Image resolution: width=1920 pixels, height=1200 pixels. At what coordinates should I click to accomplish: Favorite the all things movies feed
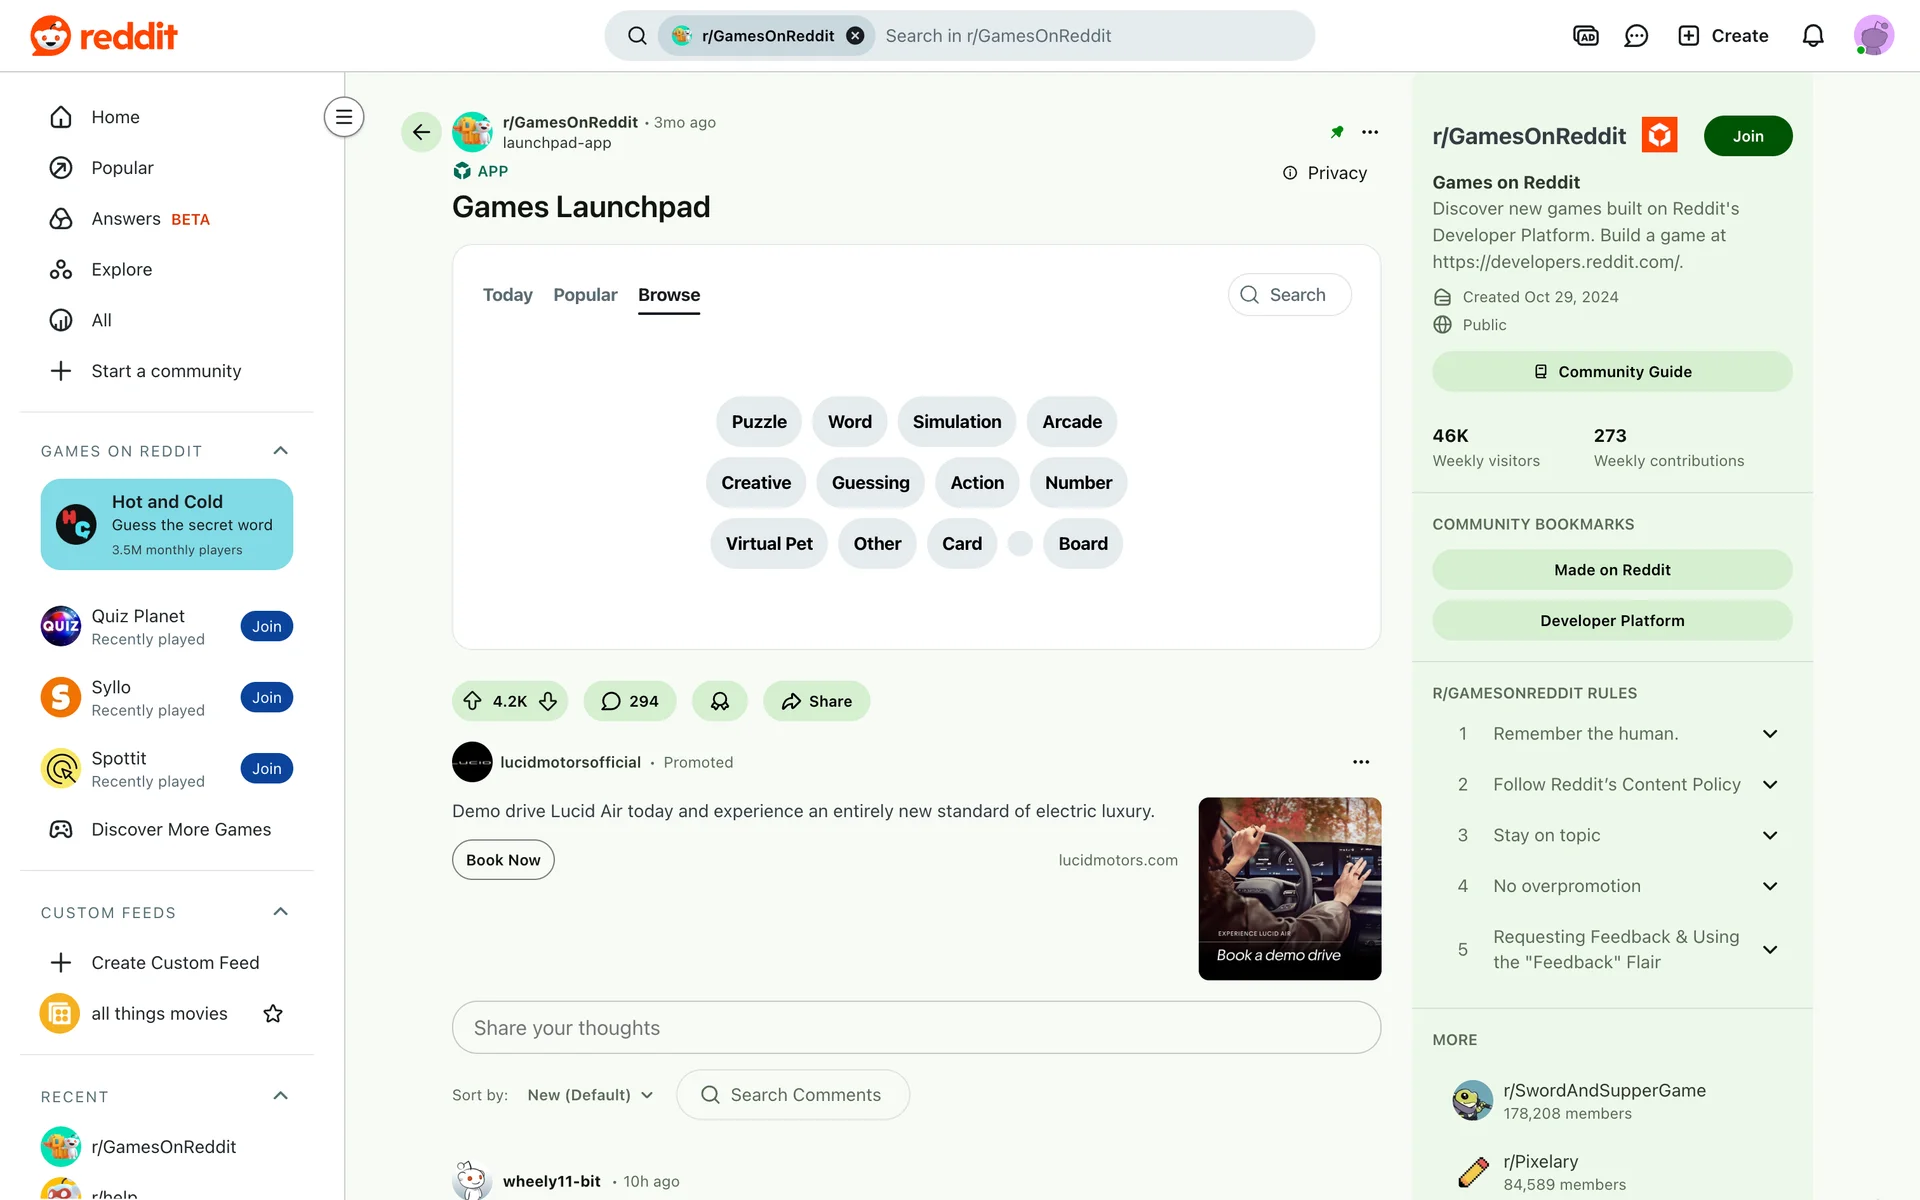coord(272,1014)
